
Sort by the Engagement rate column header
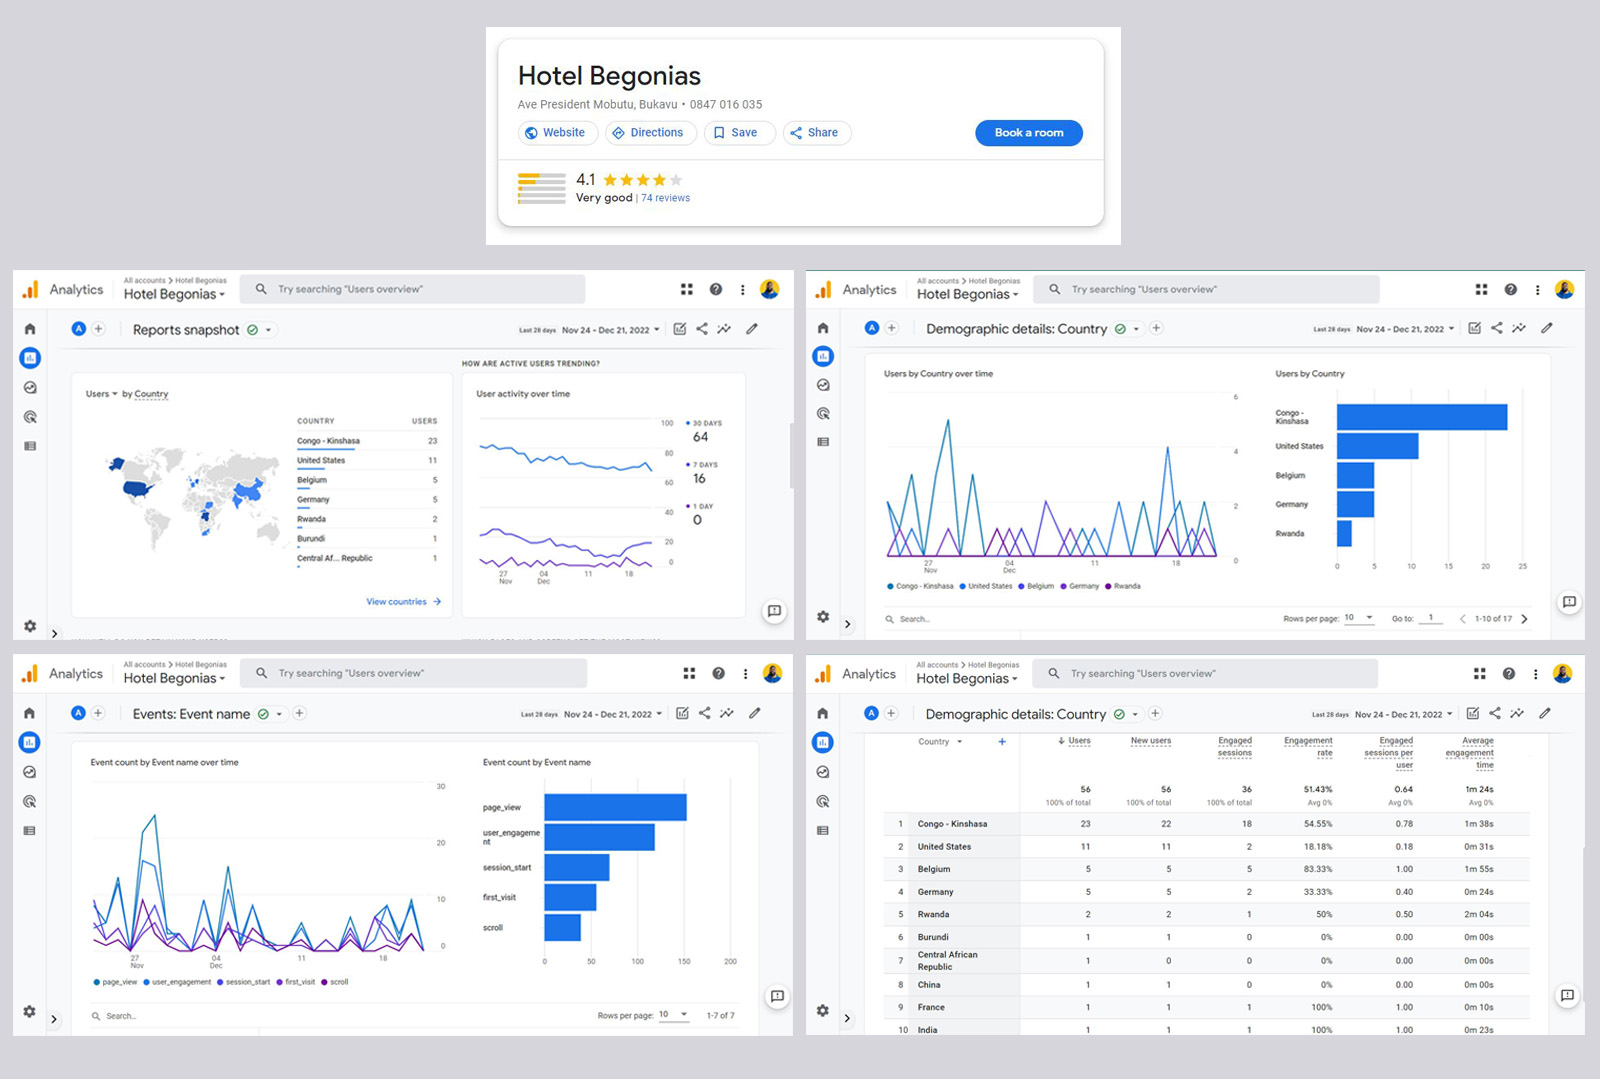[x=1308, y=747]
